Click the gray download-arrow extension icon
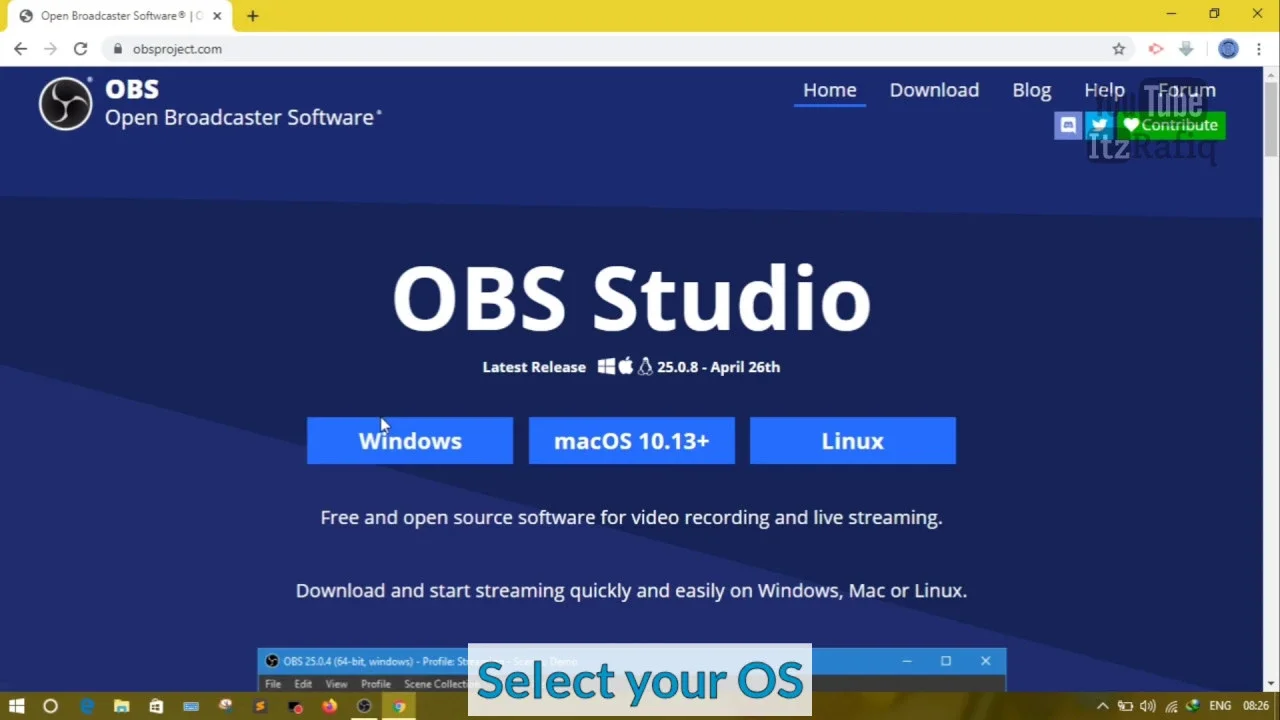The image size is (1280, 720). pyautogui.click(x=1186, y=49)
